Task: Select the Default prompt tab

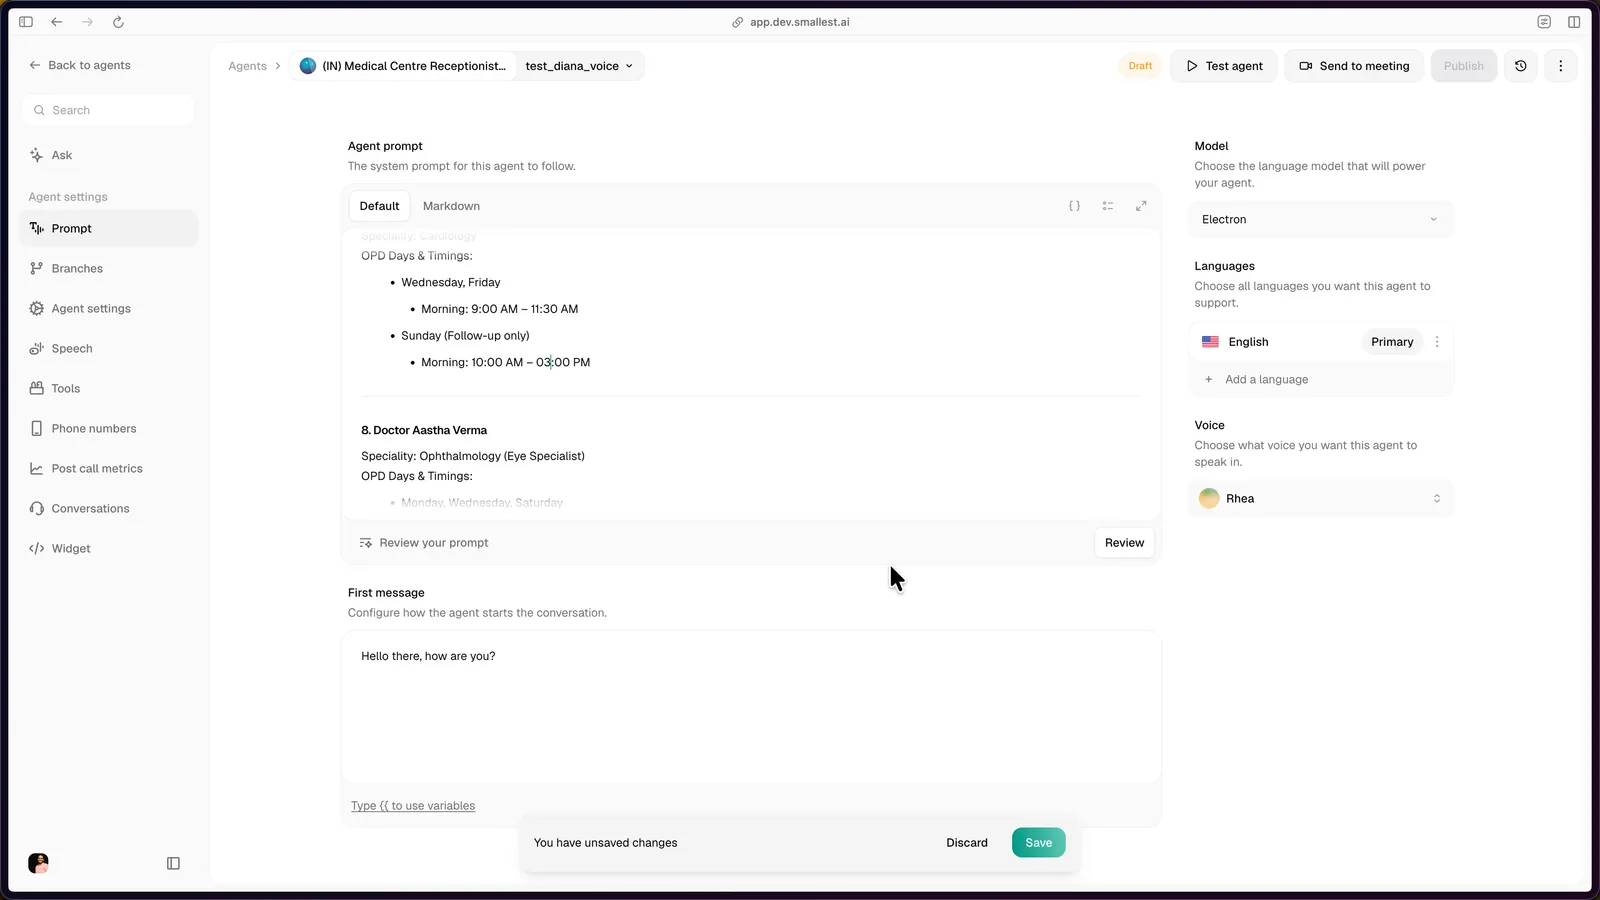Action: (x=379, y=206)
